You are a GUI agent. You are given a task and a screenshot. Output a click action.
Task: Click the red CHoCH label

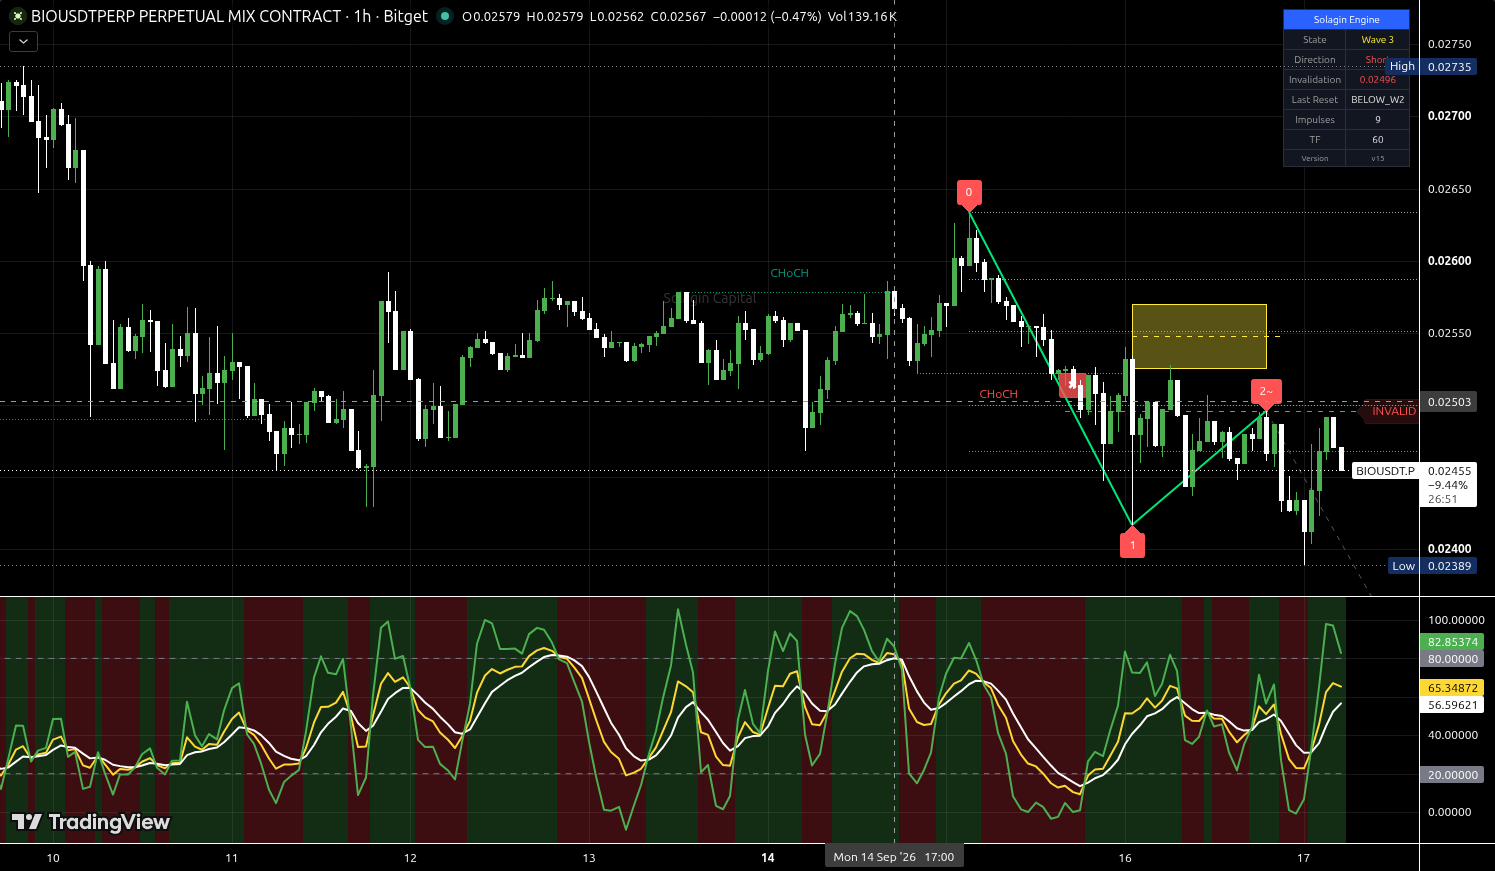[998, 394]
